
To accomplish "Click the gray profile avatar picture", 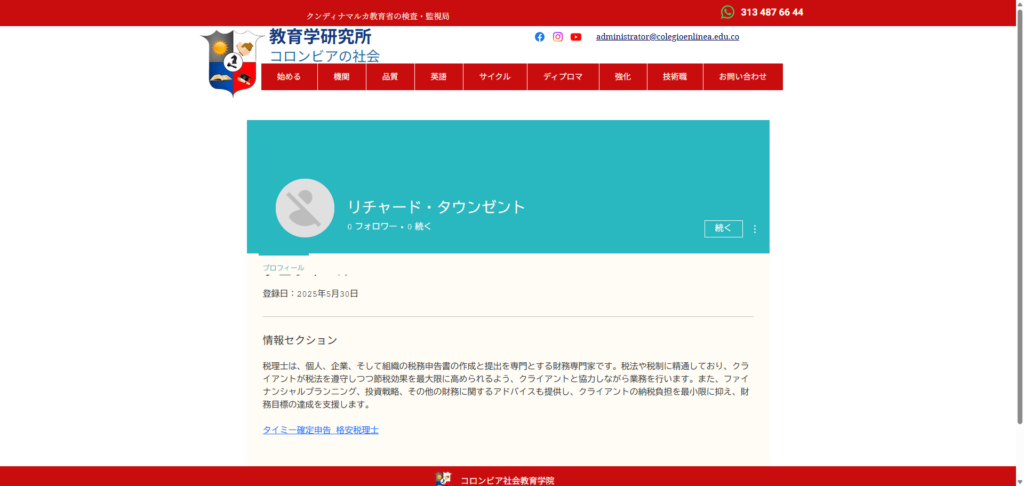I will 304,208.
